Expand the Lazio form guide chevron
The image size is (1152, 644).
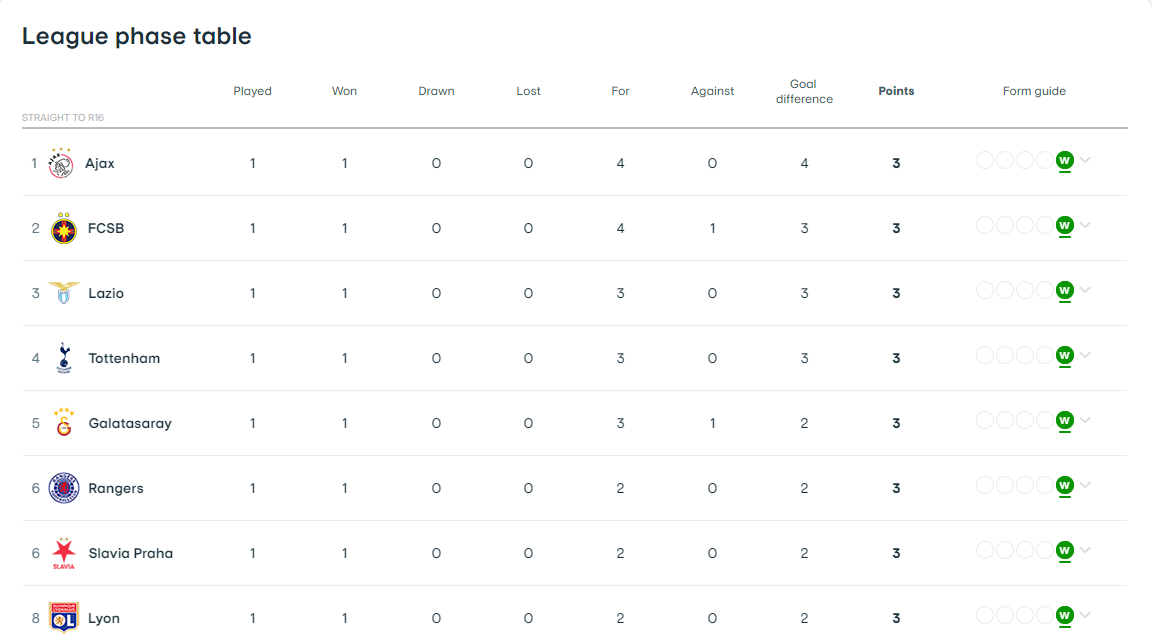pos(1085,290)
